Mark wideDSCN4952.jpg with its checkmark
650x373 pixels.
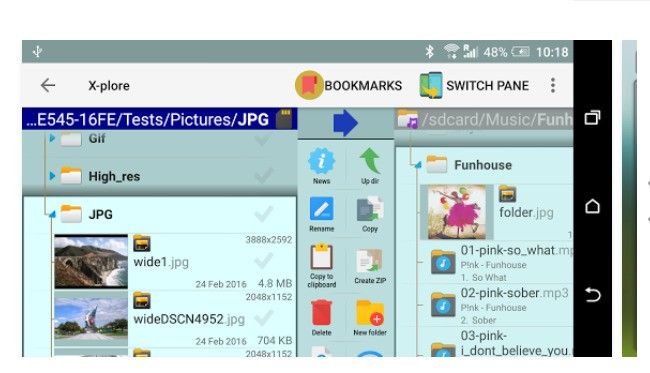tap(263, 318)
